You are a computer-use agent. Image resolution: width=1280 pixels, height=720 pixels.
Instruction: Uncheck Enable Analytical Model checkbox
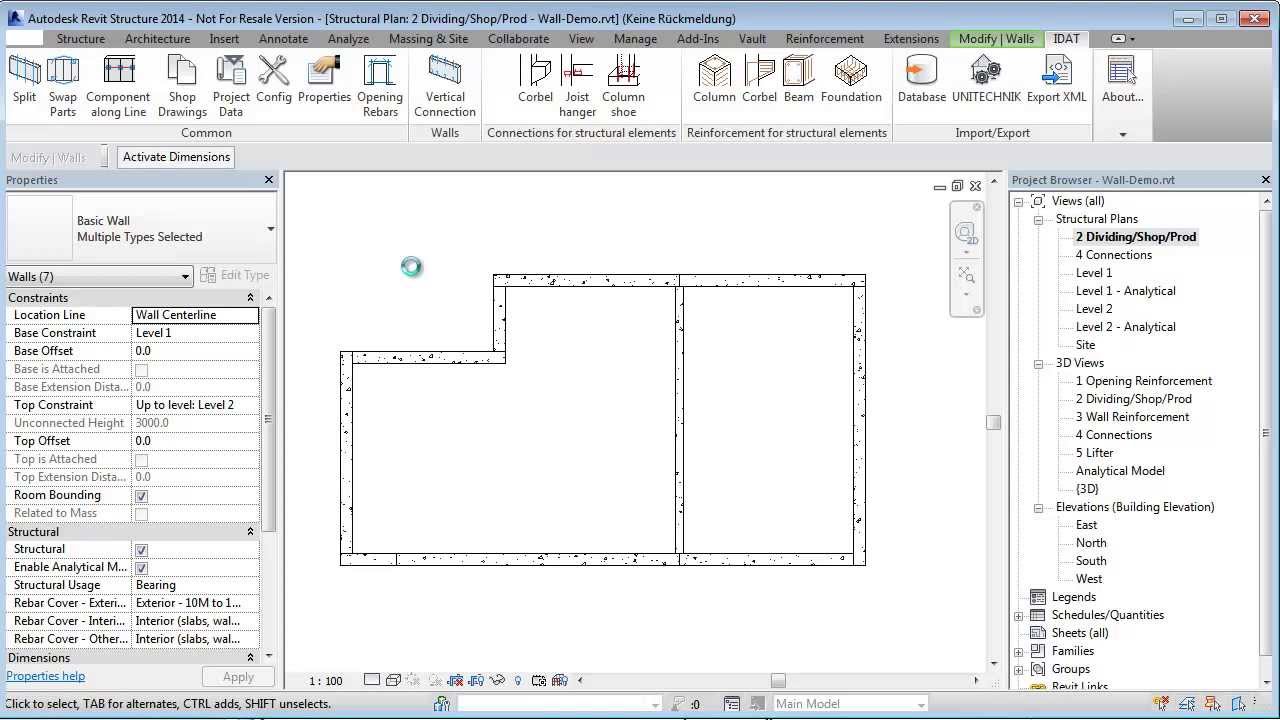click(x=141, y=568)
